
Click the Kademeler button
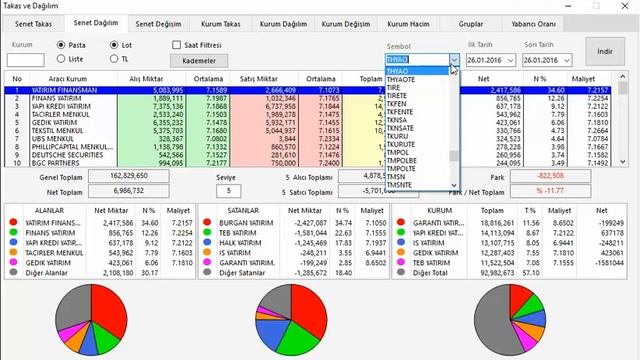click(x=199, y=61)
